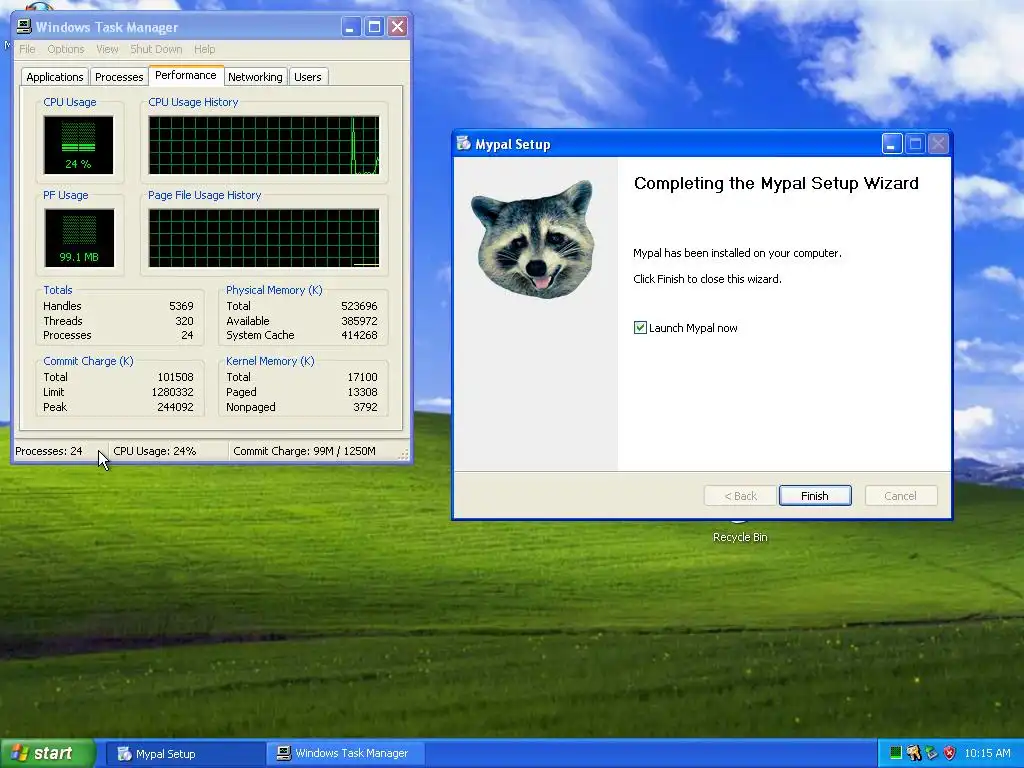The width and height of the screenshot is (1024, 768).
Task: Click the Windows activation keys tray icon
Action: tap(914, 753)
